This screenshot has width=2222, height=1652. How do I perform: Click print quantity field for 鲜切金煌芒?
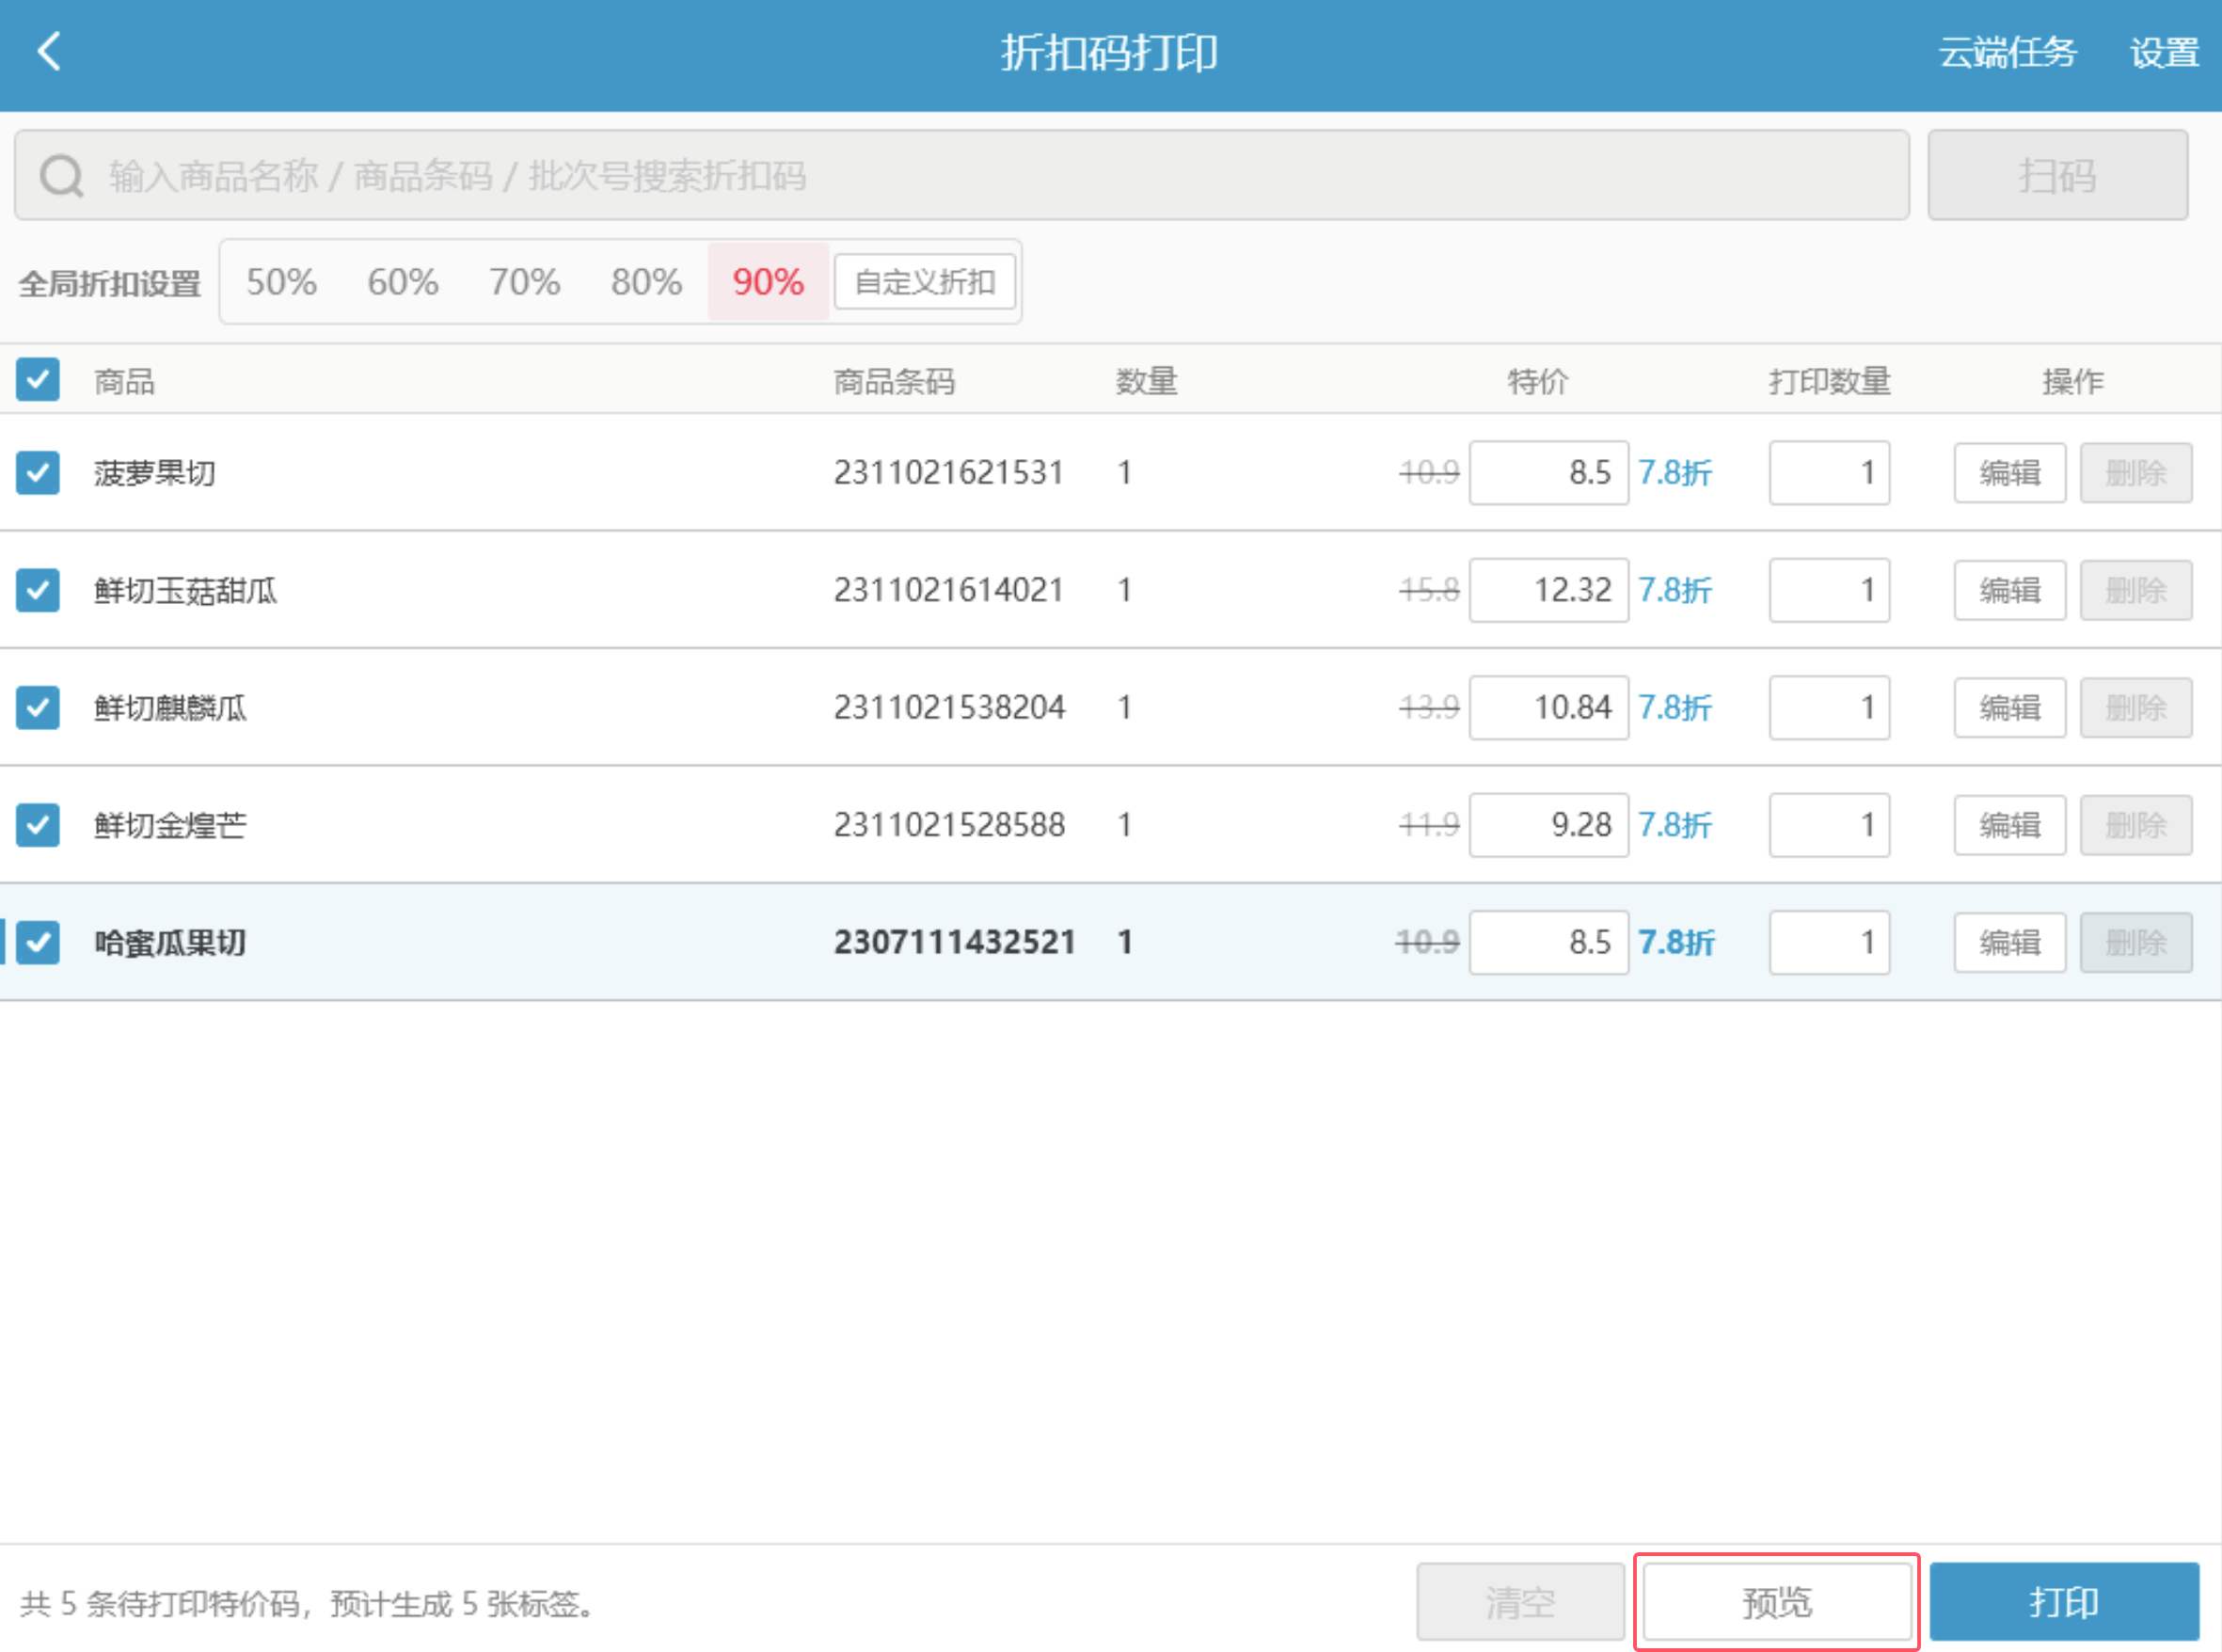pyautogui.click(x=1829, y=825)
